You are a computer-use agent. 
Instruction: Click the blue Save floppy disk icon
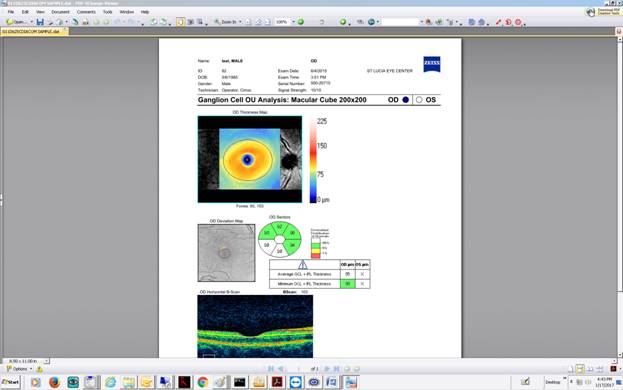point(40,22)
